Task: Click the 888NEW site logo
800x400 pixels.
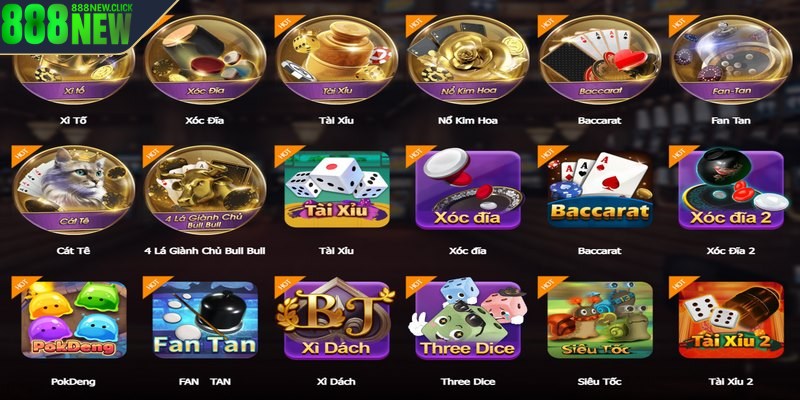Action: [x=67, y=23]
